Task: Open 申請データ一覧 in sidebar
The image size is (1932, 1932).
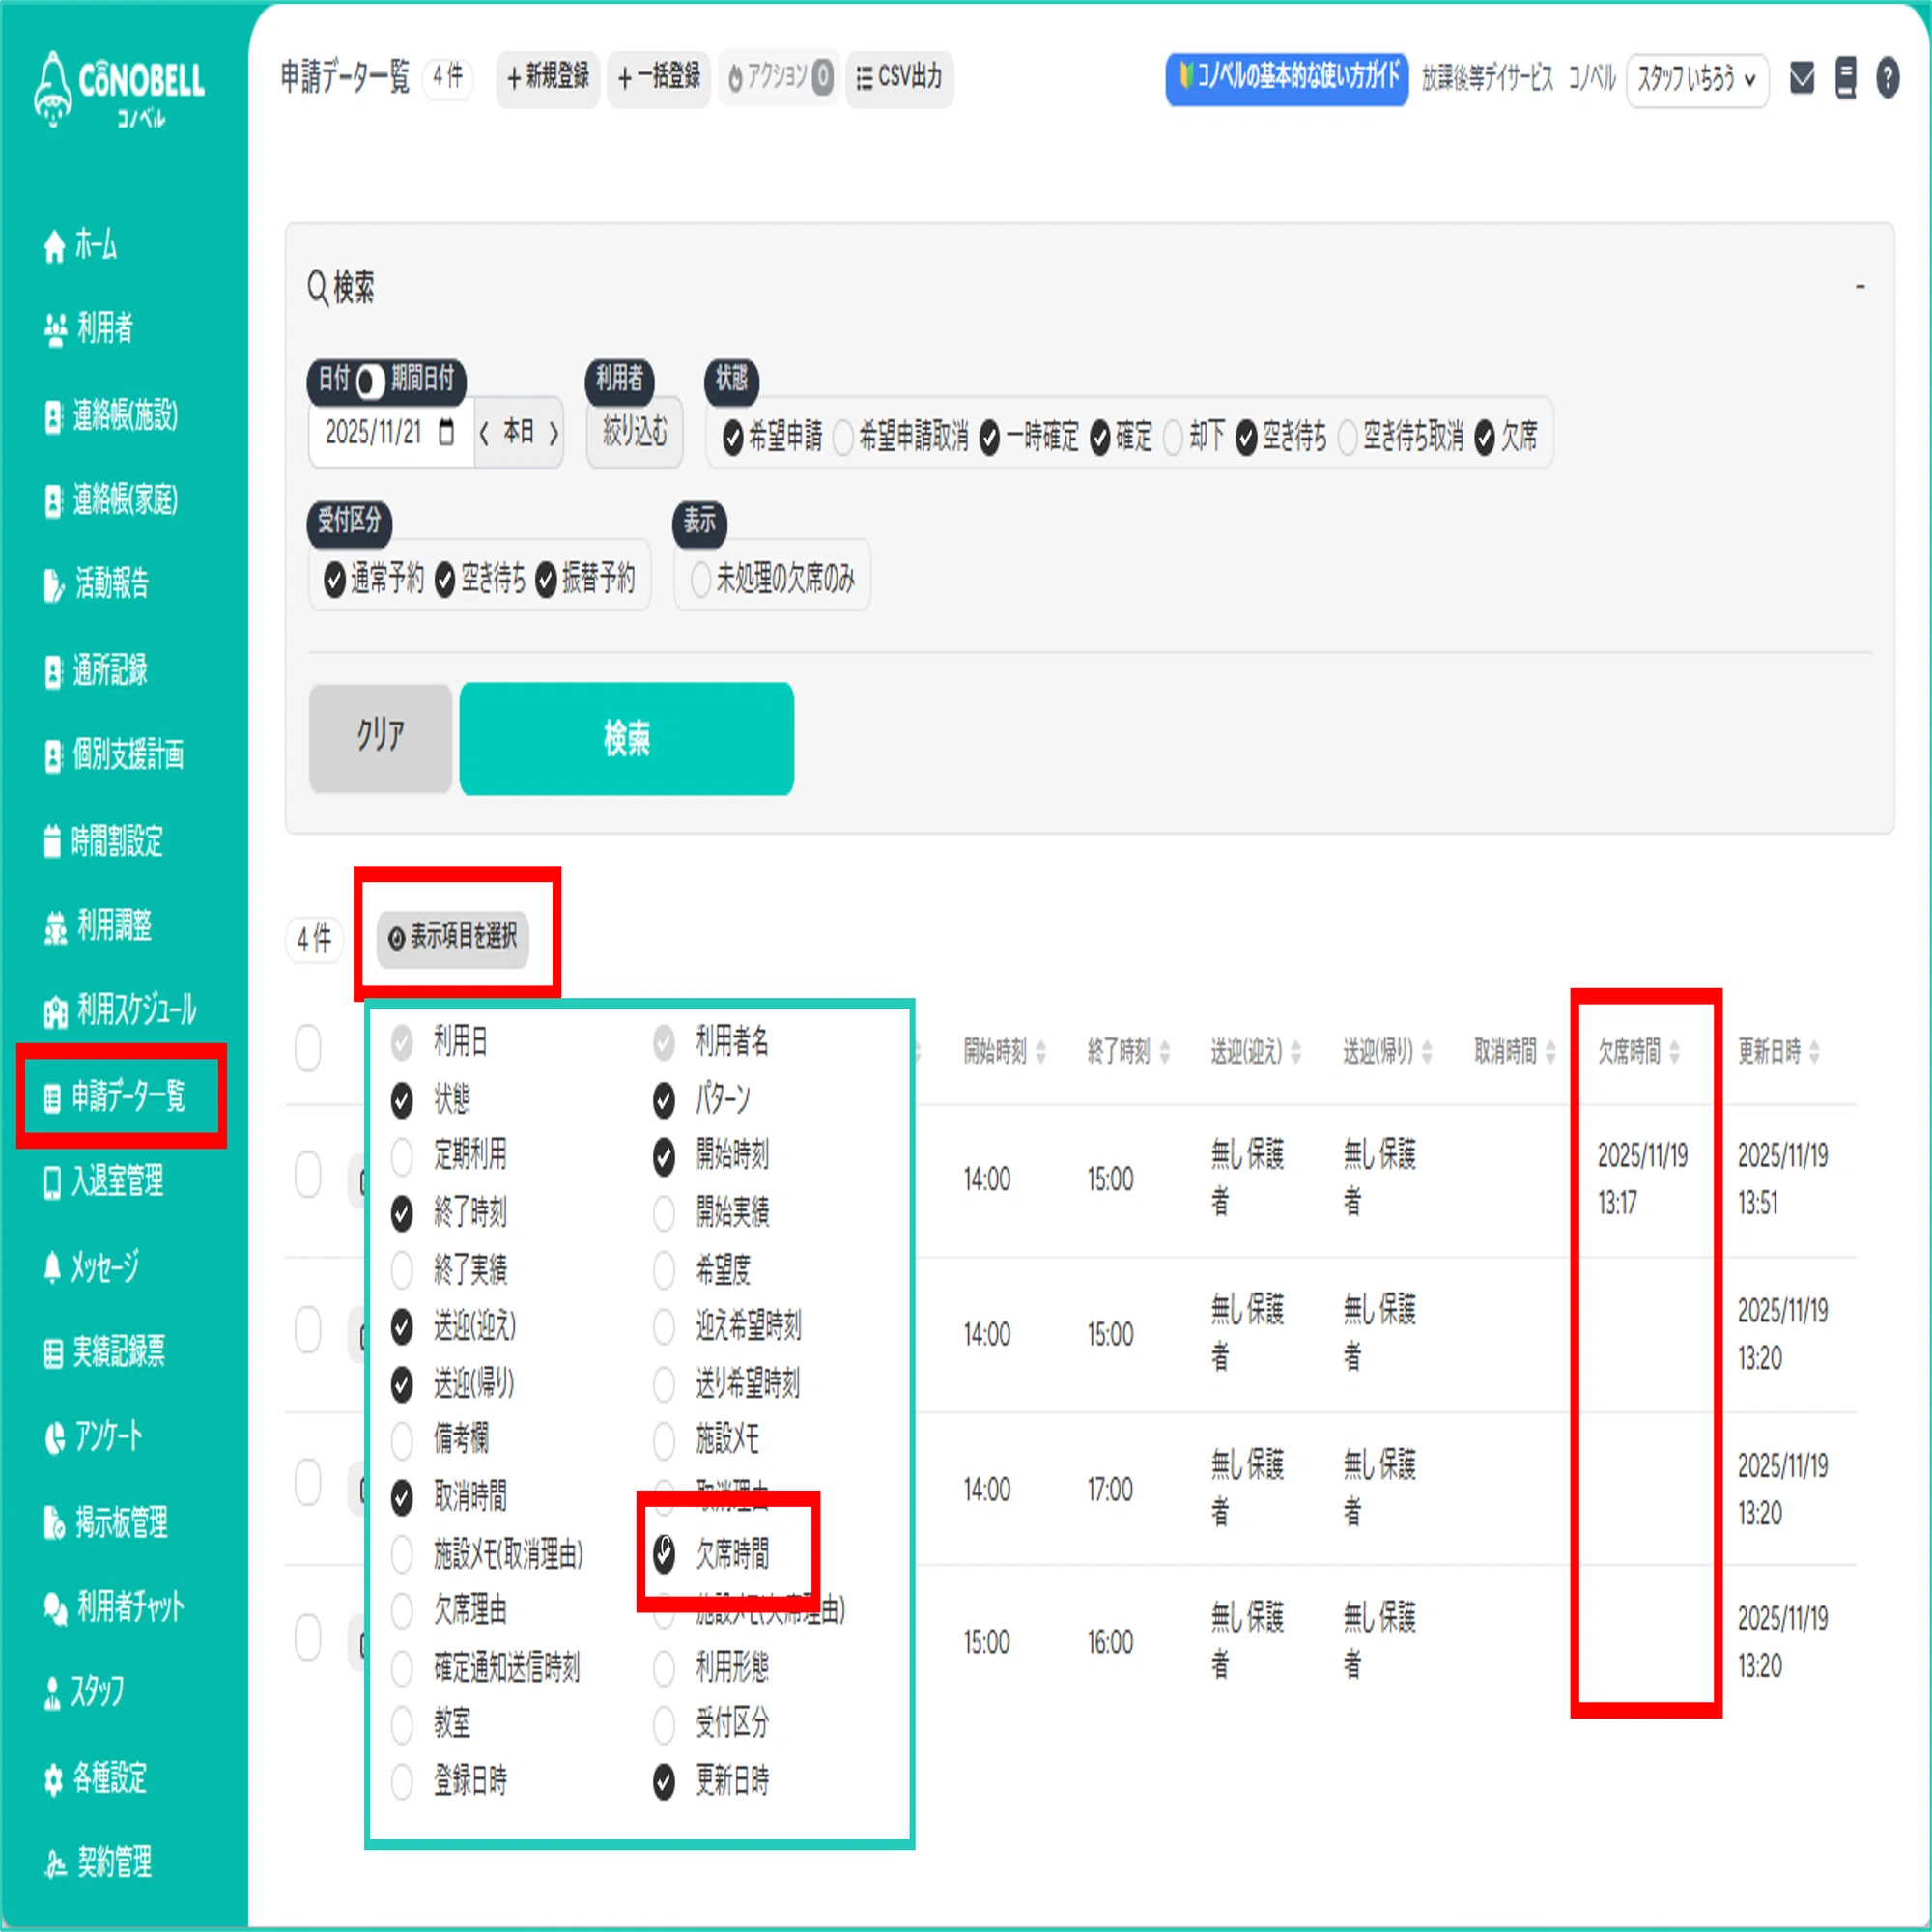Action: tap(115, 1097)
